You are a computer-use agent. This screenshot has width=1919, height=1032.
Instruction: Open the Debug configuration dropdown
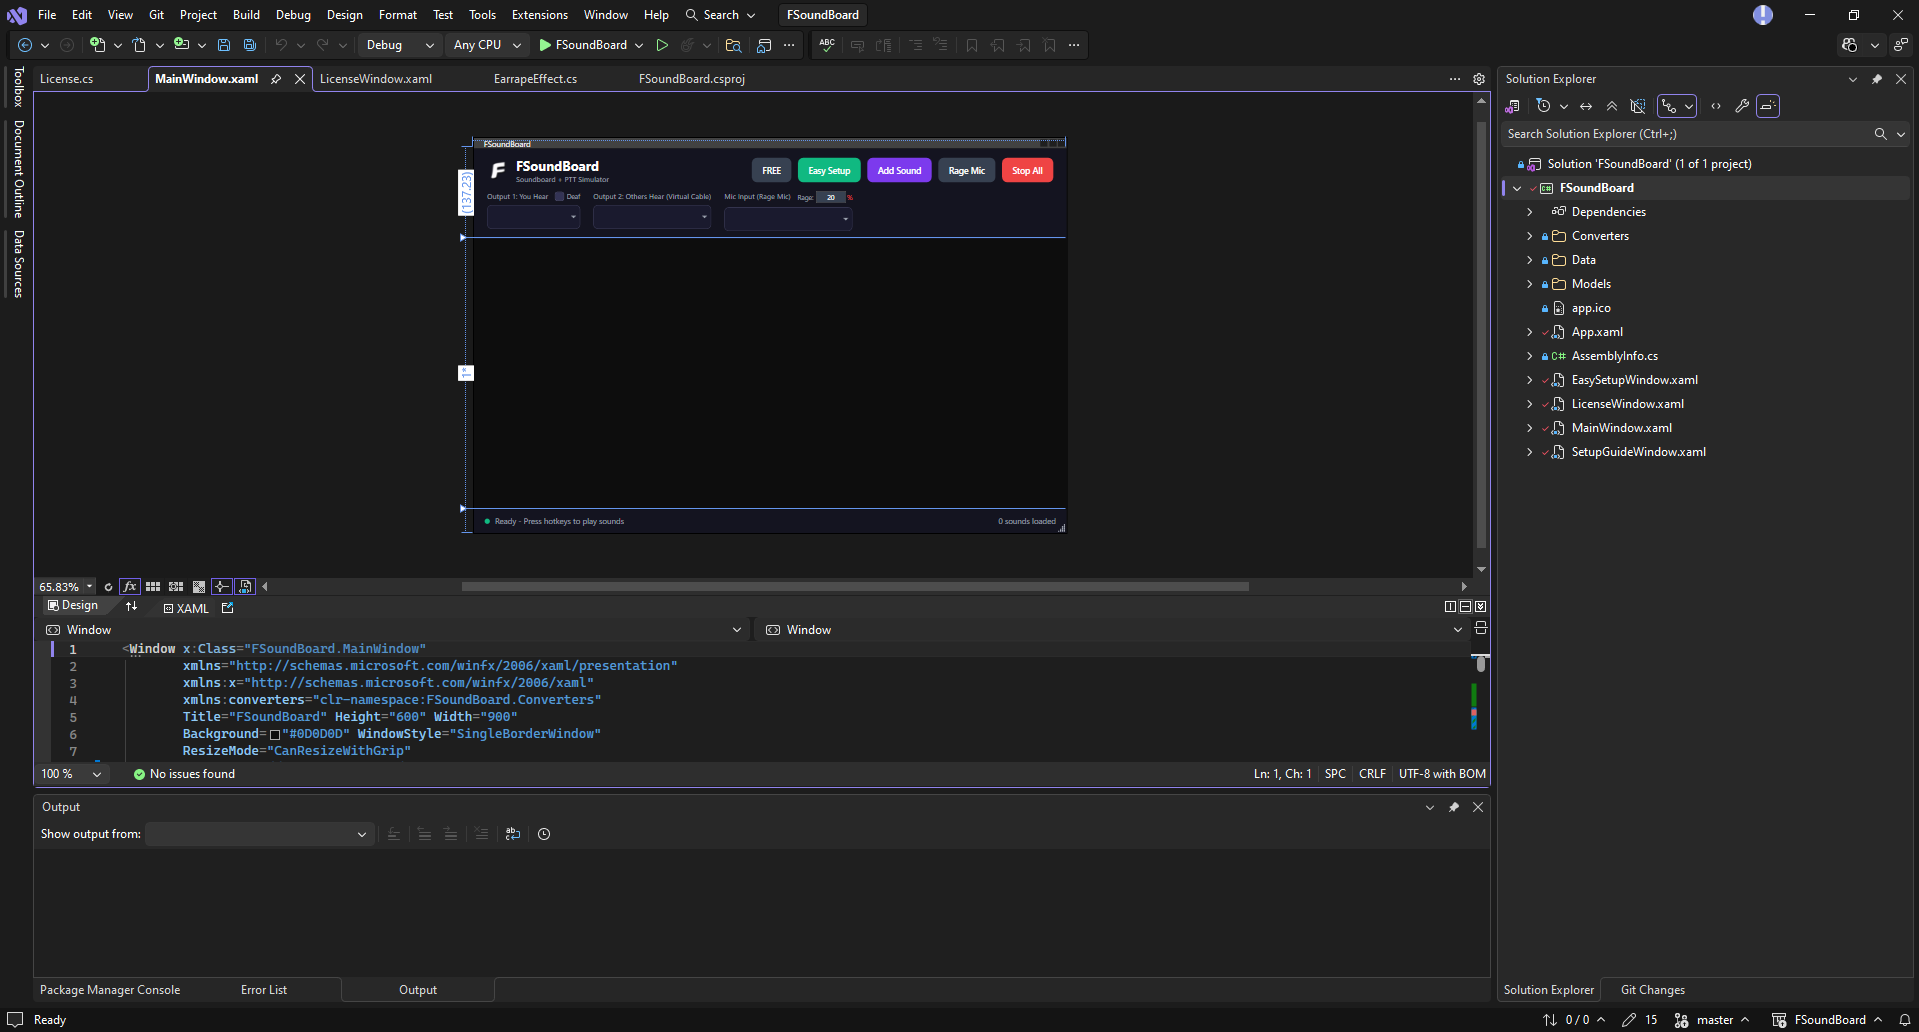(x=398, y=45)
